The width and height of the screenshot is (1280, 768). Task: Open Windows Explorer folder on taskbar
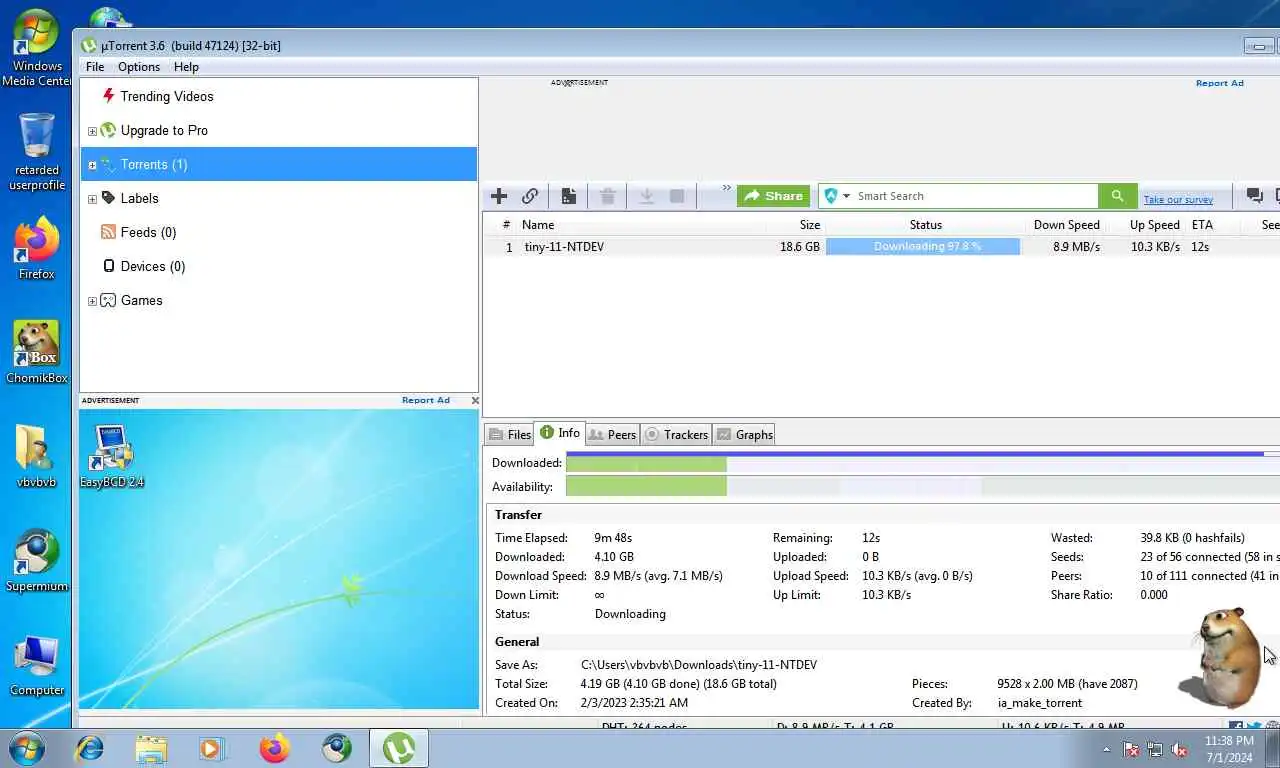click(x=151, y=748)
